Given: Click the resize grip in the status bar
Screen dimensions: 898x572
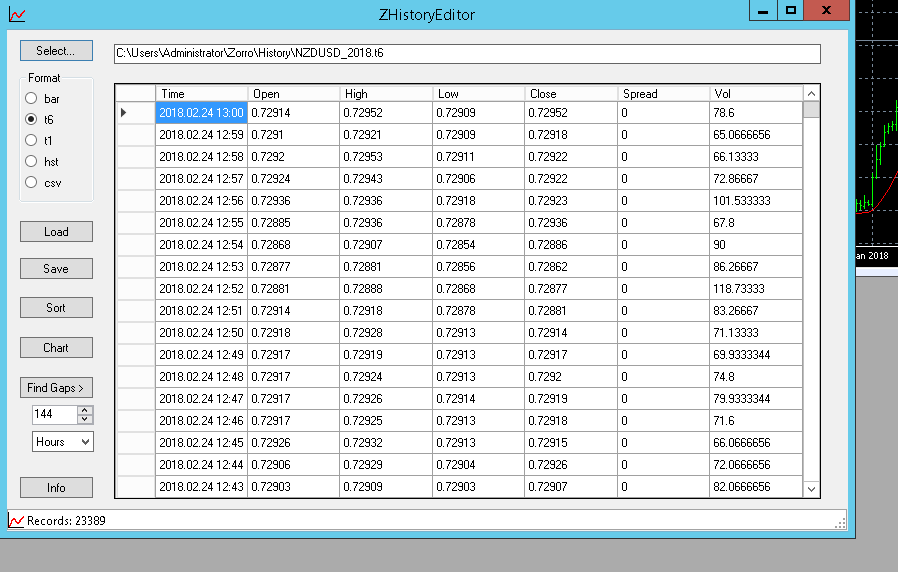Looking at the screenshot, I should [x=840, y=523].
